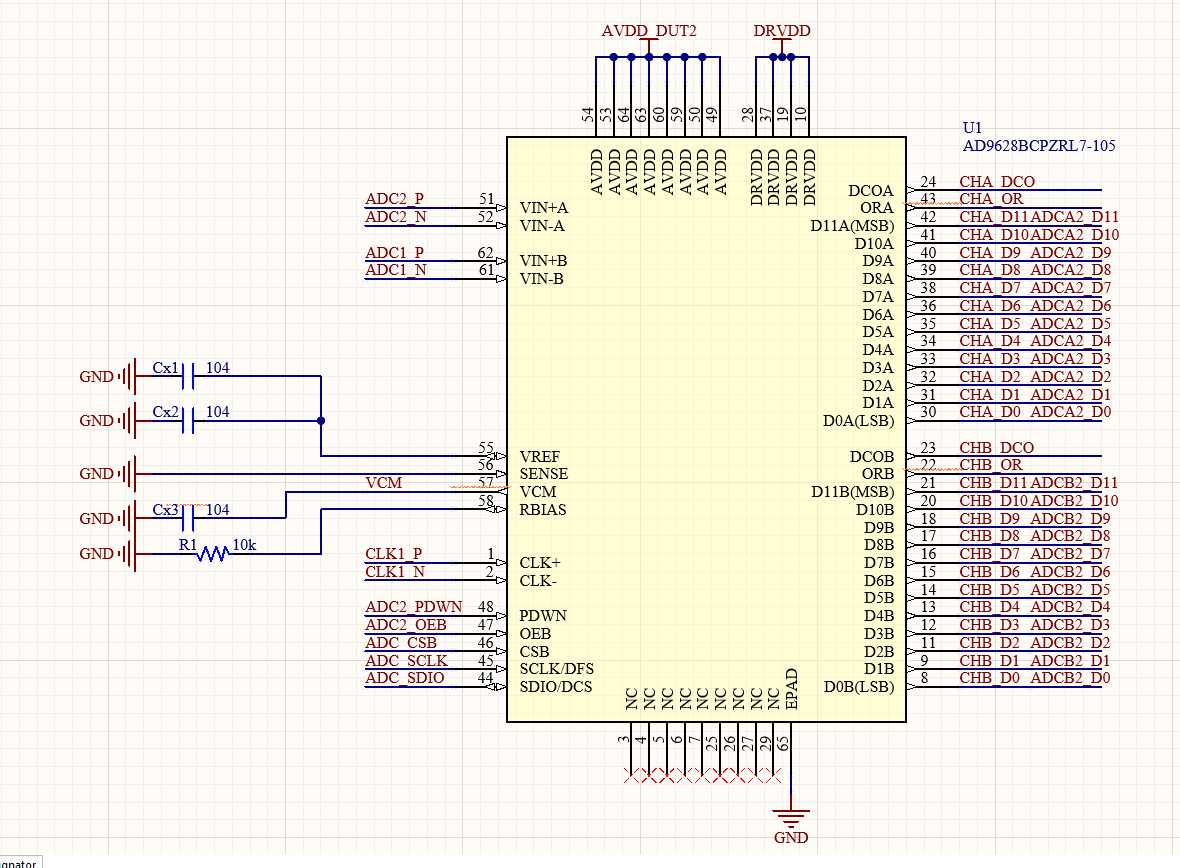The height and width of the screenshot is (868, 1180).
Task: Click the AD9628BCPZRL7-105 part name label
Action: click(1038, 146)
